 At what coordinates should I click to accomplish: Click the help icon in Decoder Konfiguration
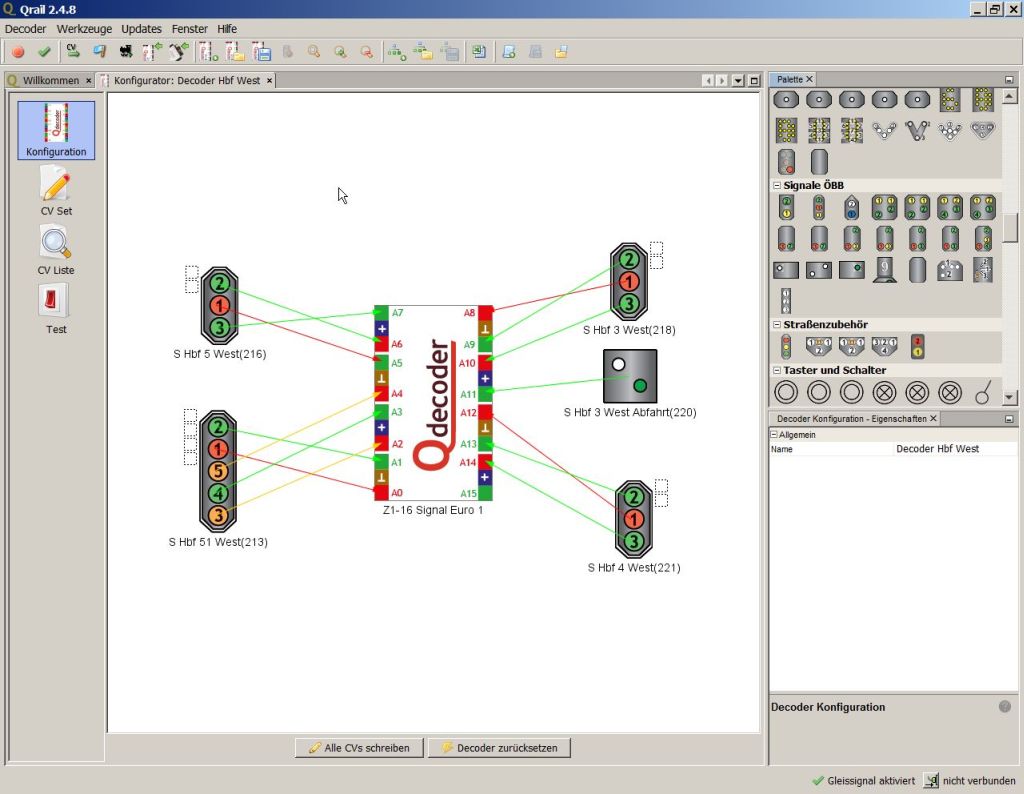point(1004,707)
